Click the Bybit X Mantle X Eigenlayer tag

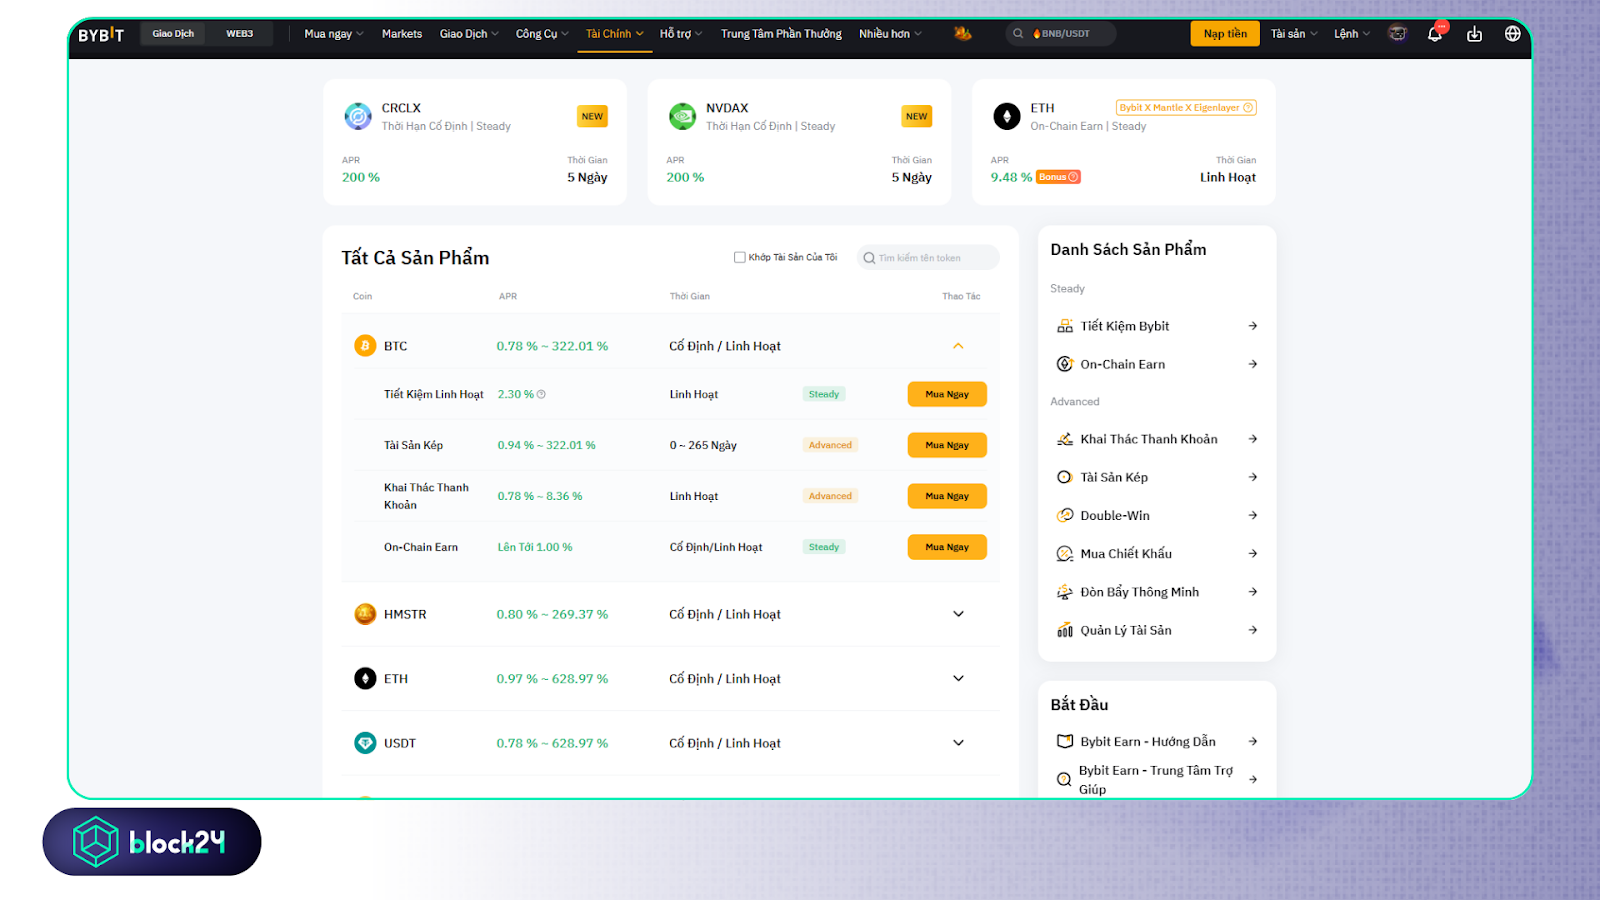point(1186,108)
